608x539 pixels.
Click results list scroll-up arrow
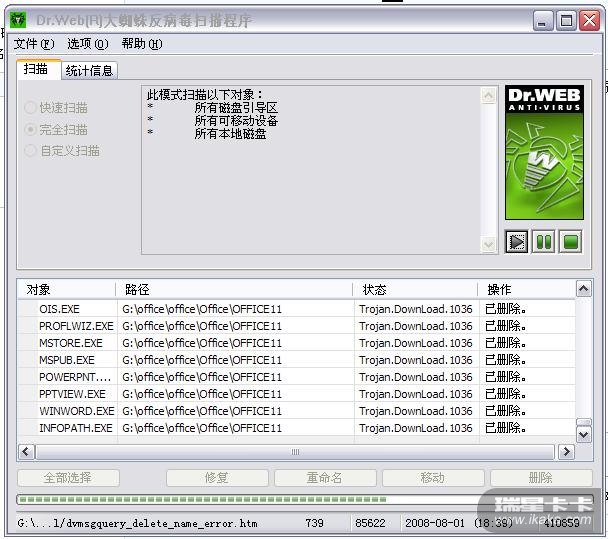coord(584,289)
